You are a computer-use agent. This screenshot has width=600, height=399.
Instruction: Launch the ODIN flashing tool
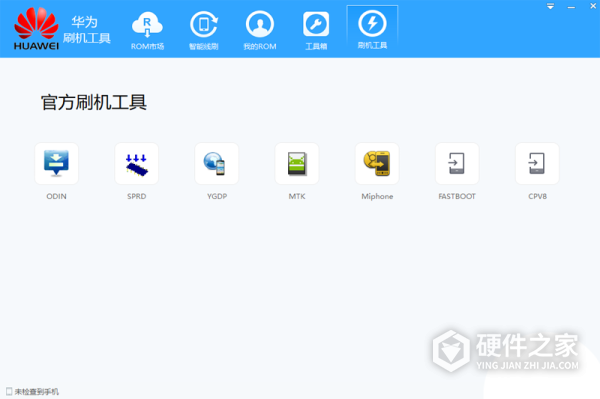pos(57,164)
